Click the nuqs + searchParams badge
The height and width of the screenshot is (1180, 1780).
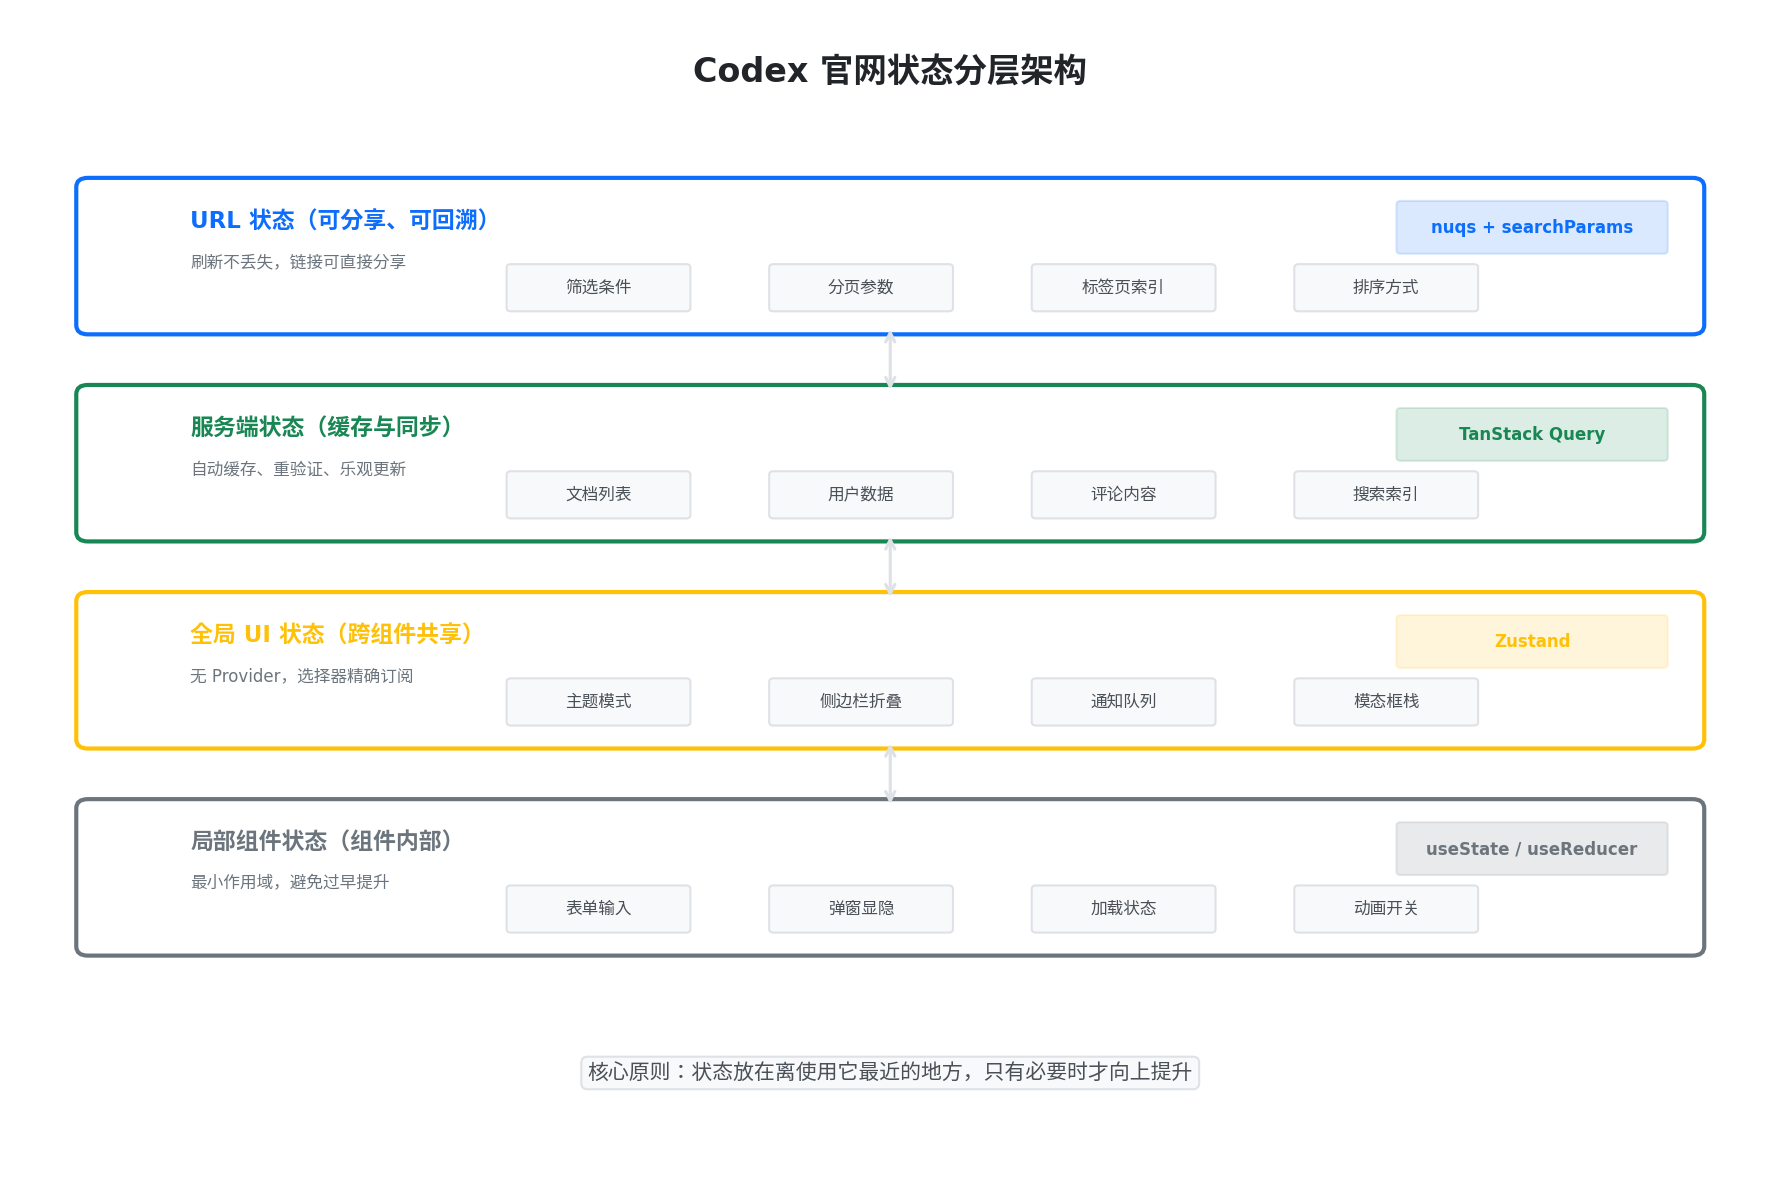click(x=1531, y=227)
